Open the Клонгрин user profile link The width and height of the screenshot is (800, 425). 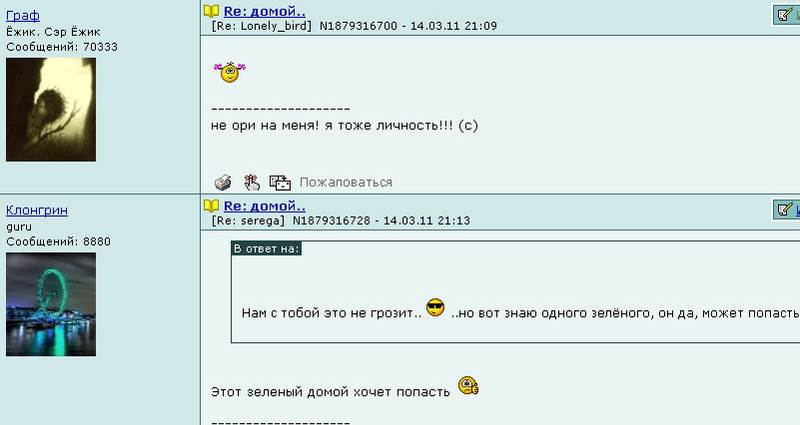click(x=37, y=210)
